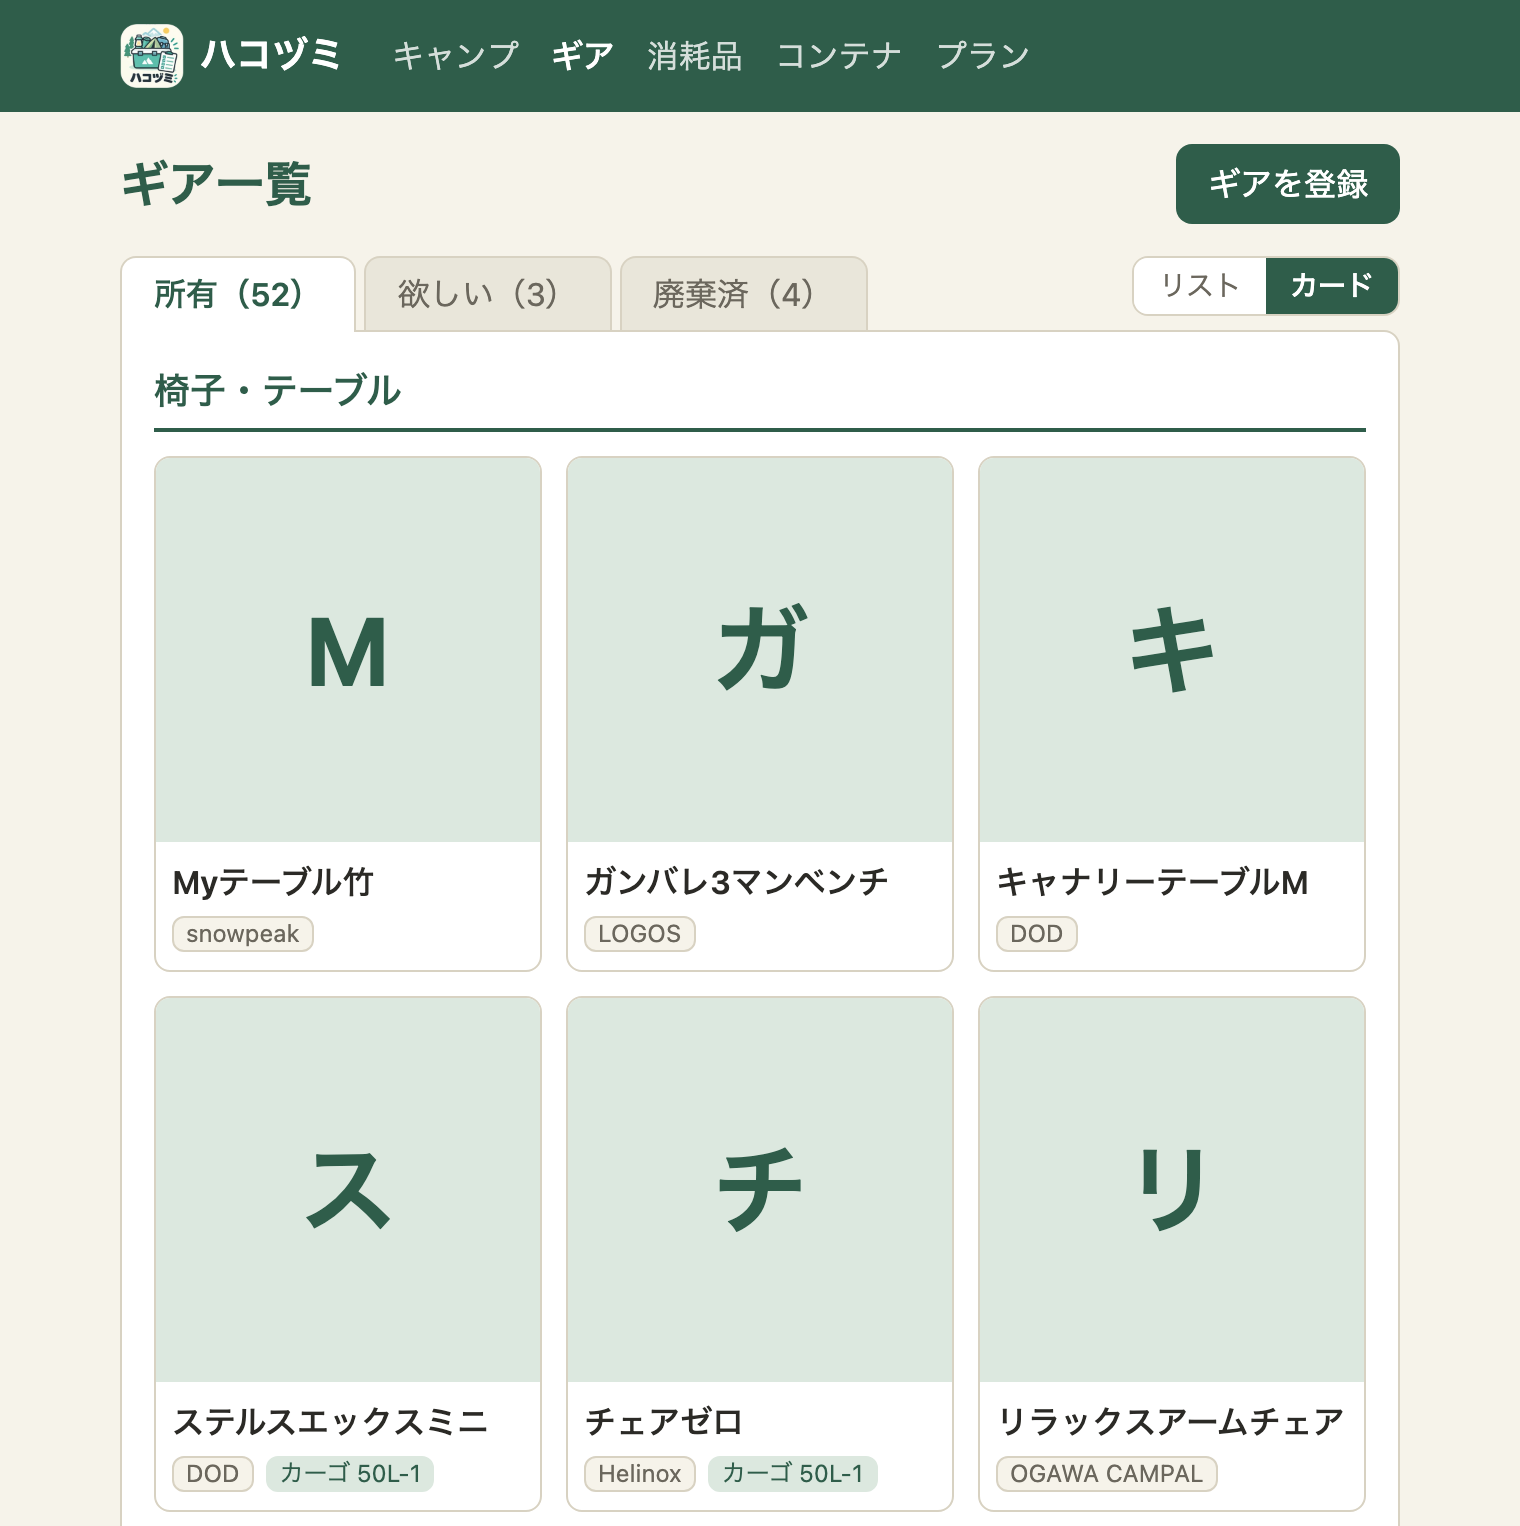The height and width of the screenshot is (1526, 1520).
Task: Click the DOD tag on ステルスエックスミニ
Action: [x=213, y=1474]
